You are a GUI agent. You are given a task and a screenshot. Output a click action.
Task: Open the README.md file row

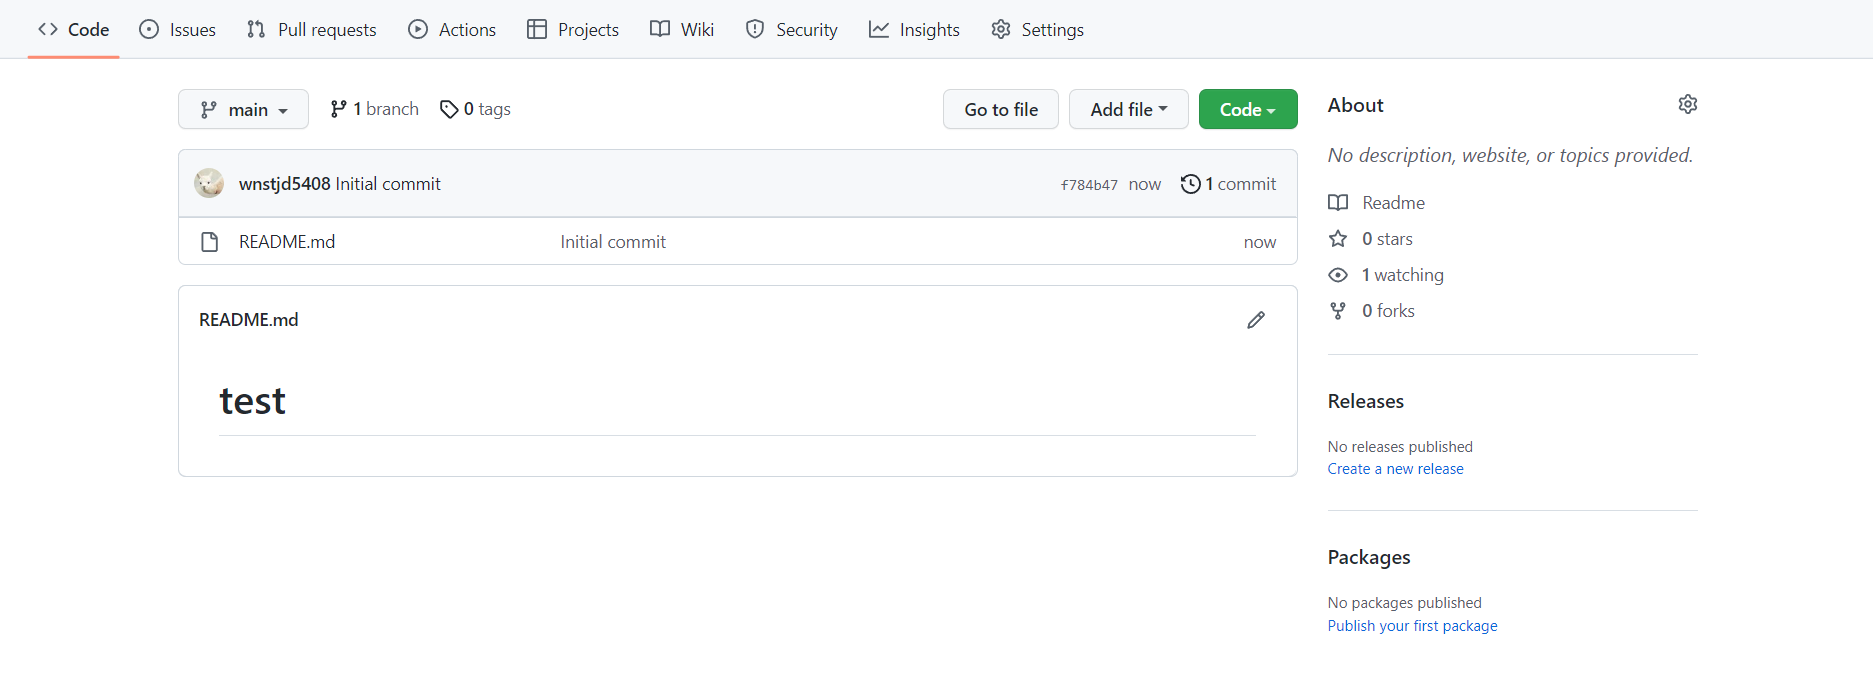point(738,242)
